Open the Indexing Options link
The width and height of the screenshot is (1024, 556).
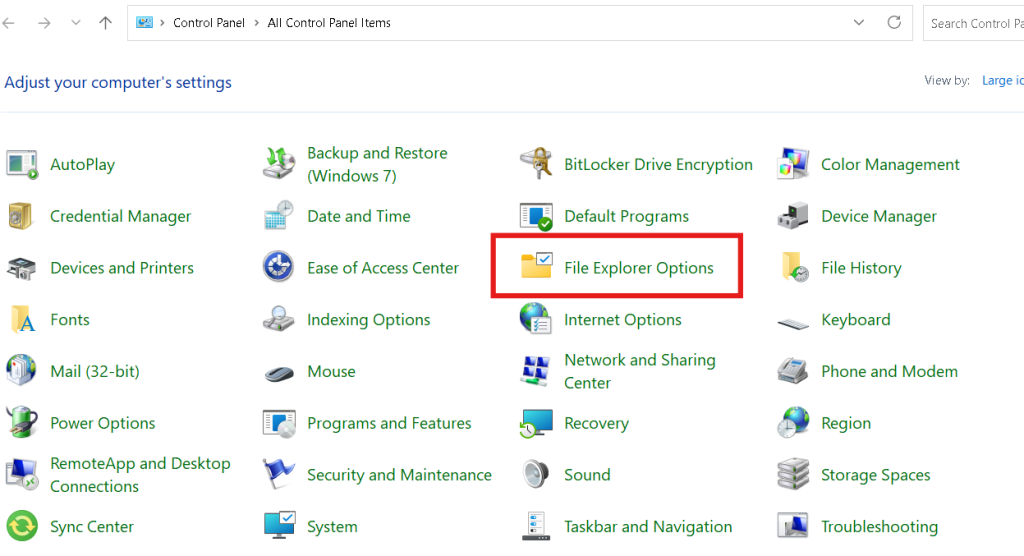[x=368, y=319]
